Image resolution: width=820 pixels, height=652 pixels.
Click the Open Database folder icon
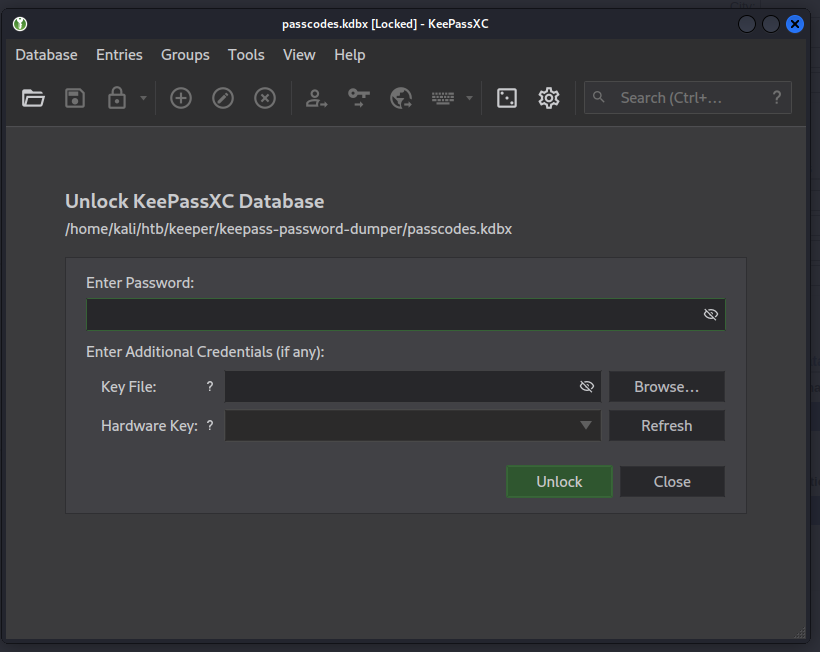coord(34,98)
